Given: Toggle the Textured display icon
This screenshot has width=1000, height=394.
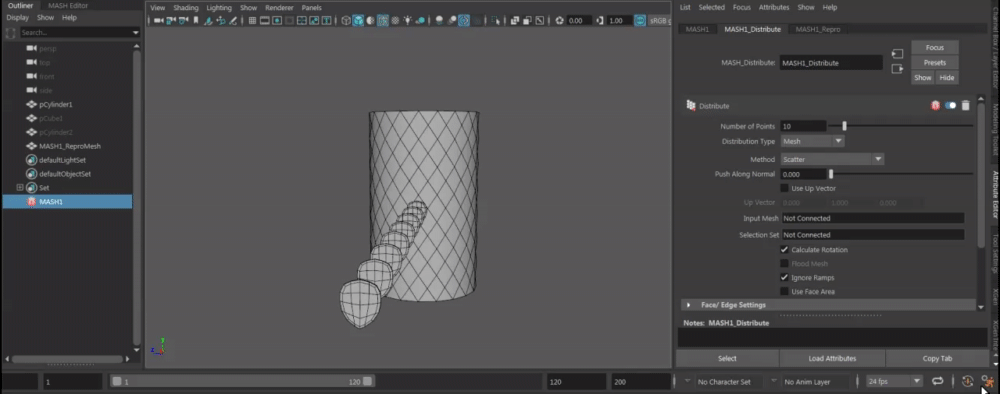Looking at the screenshot, I should click(395, 21).
